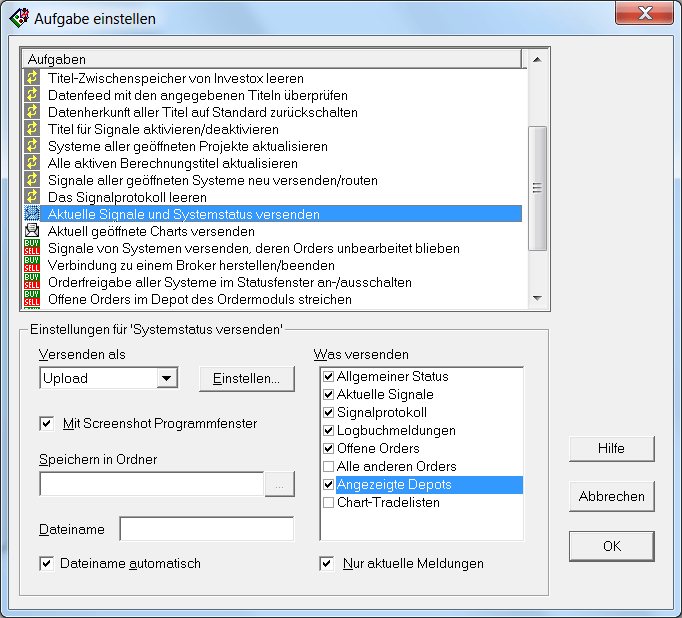This screenshot has width=682, height=618.
Task: Click the Dateiname text field
Action: (x=206, y=529)
